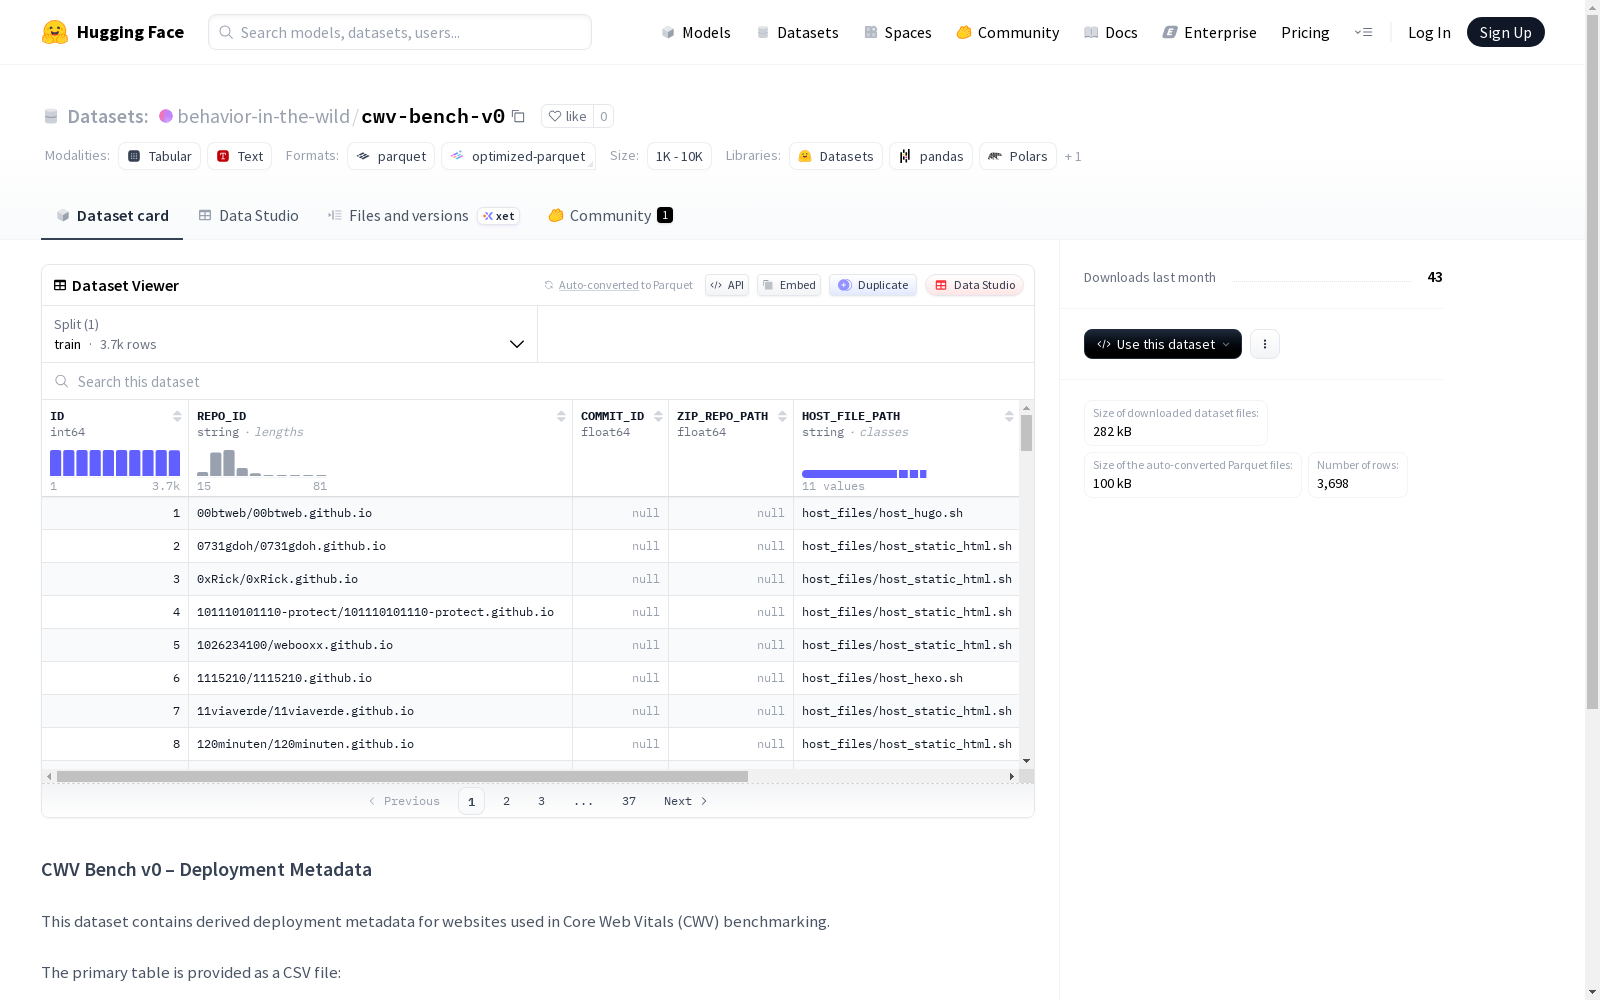Go to the Community tab
Viewport: 1600px width, 1000px height.
click(x=610, y=216)
